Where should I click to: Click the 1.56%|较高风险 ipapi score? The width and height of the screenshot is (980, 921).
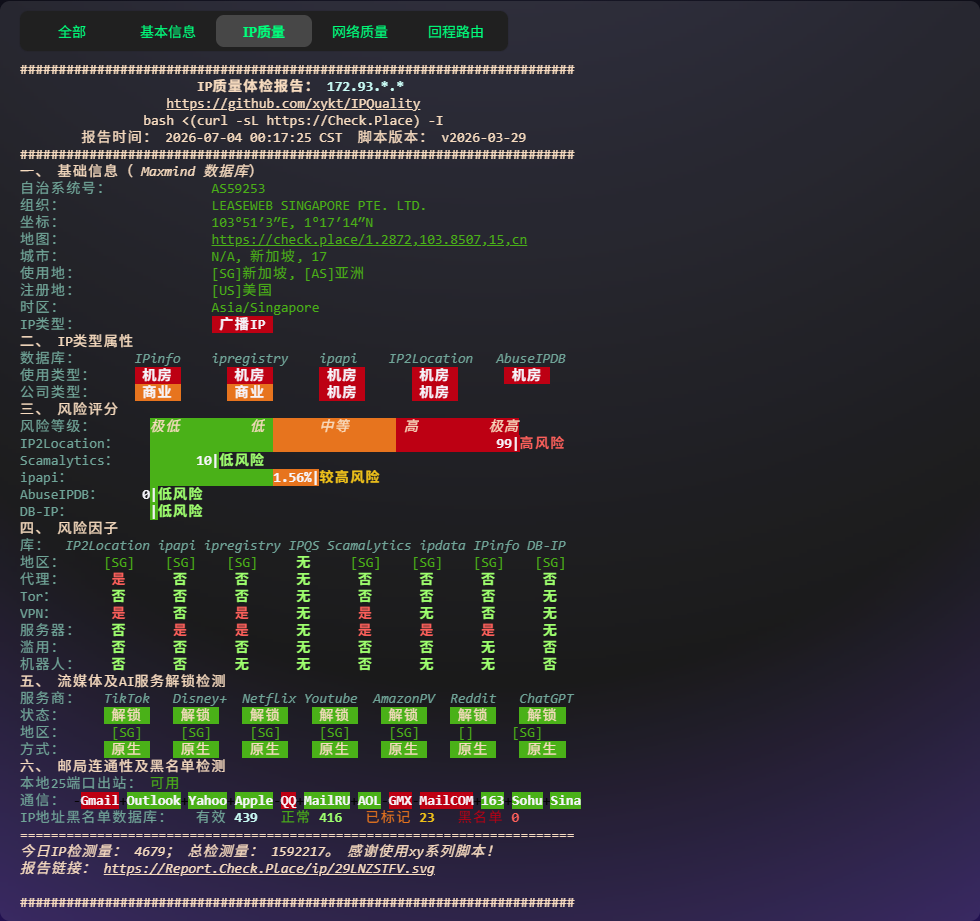tap(326, 477)
